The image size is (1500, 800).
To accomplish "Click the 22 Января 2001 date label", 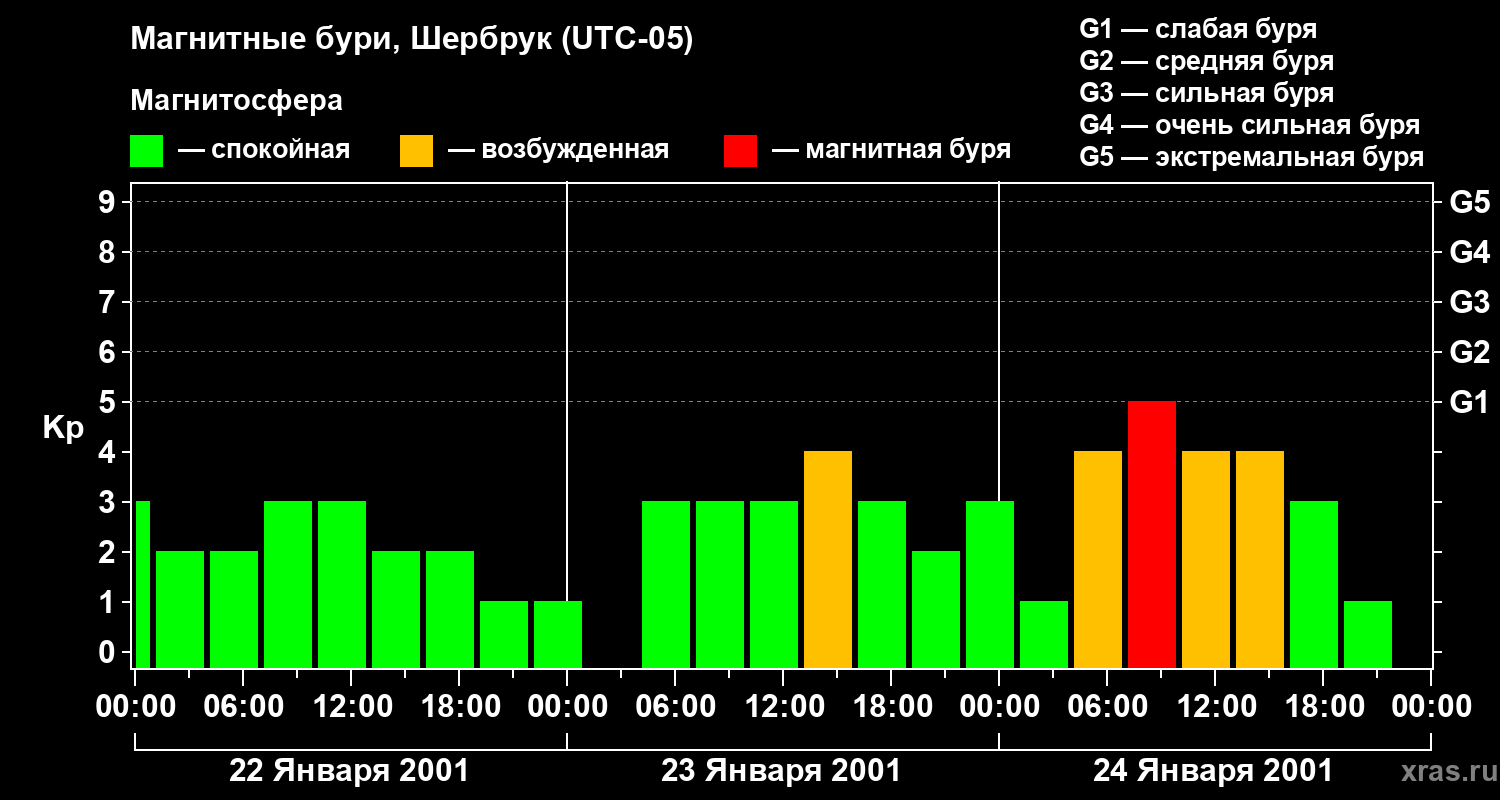I will point(349,771).
